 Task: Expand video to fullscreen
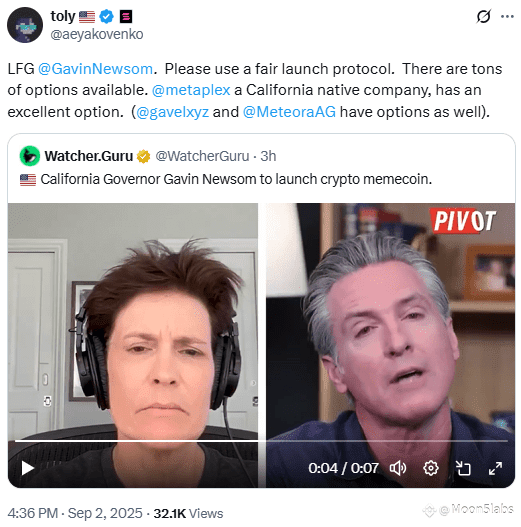click(x=495, y=468)
